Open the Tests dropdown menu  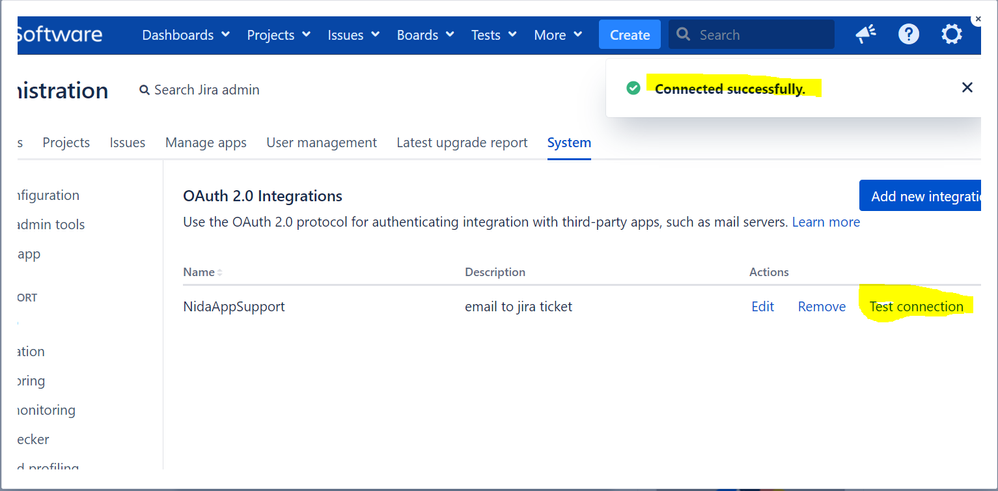[493, 34]
